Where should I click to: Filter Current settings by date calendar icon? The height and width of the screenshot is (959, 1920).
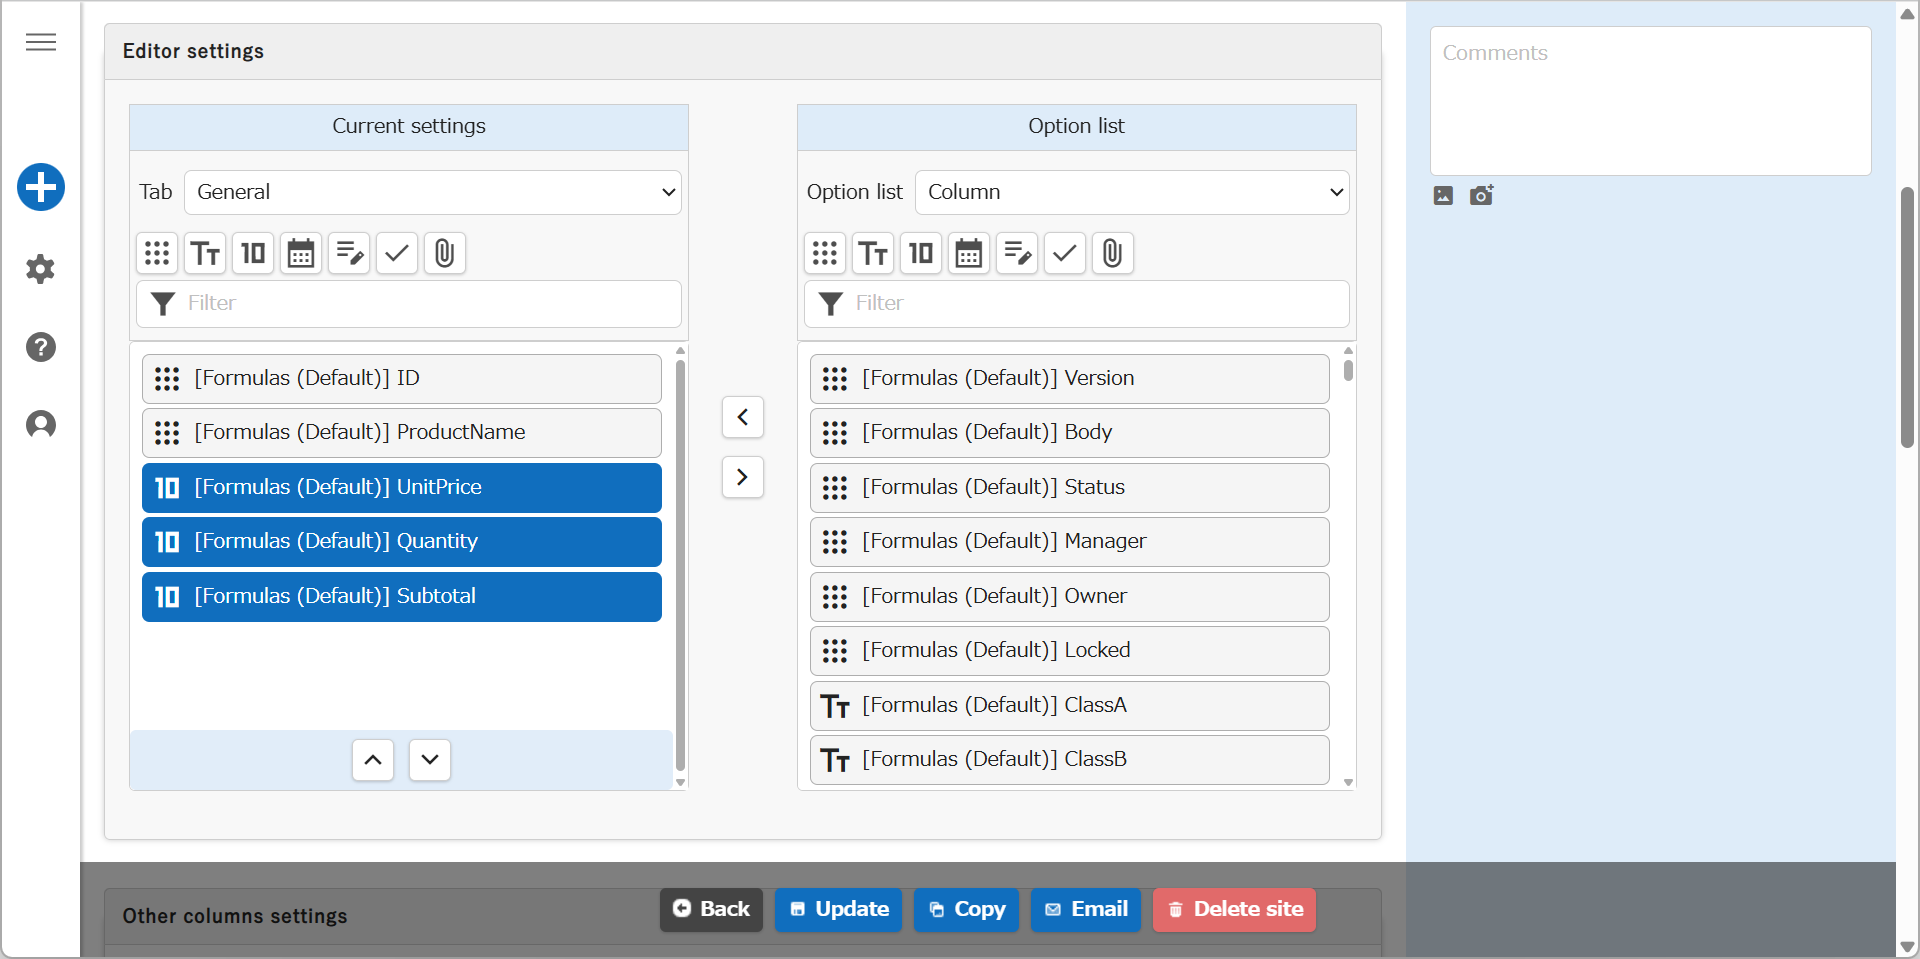[301, 253]
